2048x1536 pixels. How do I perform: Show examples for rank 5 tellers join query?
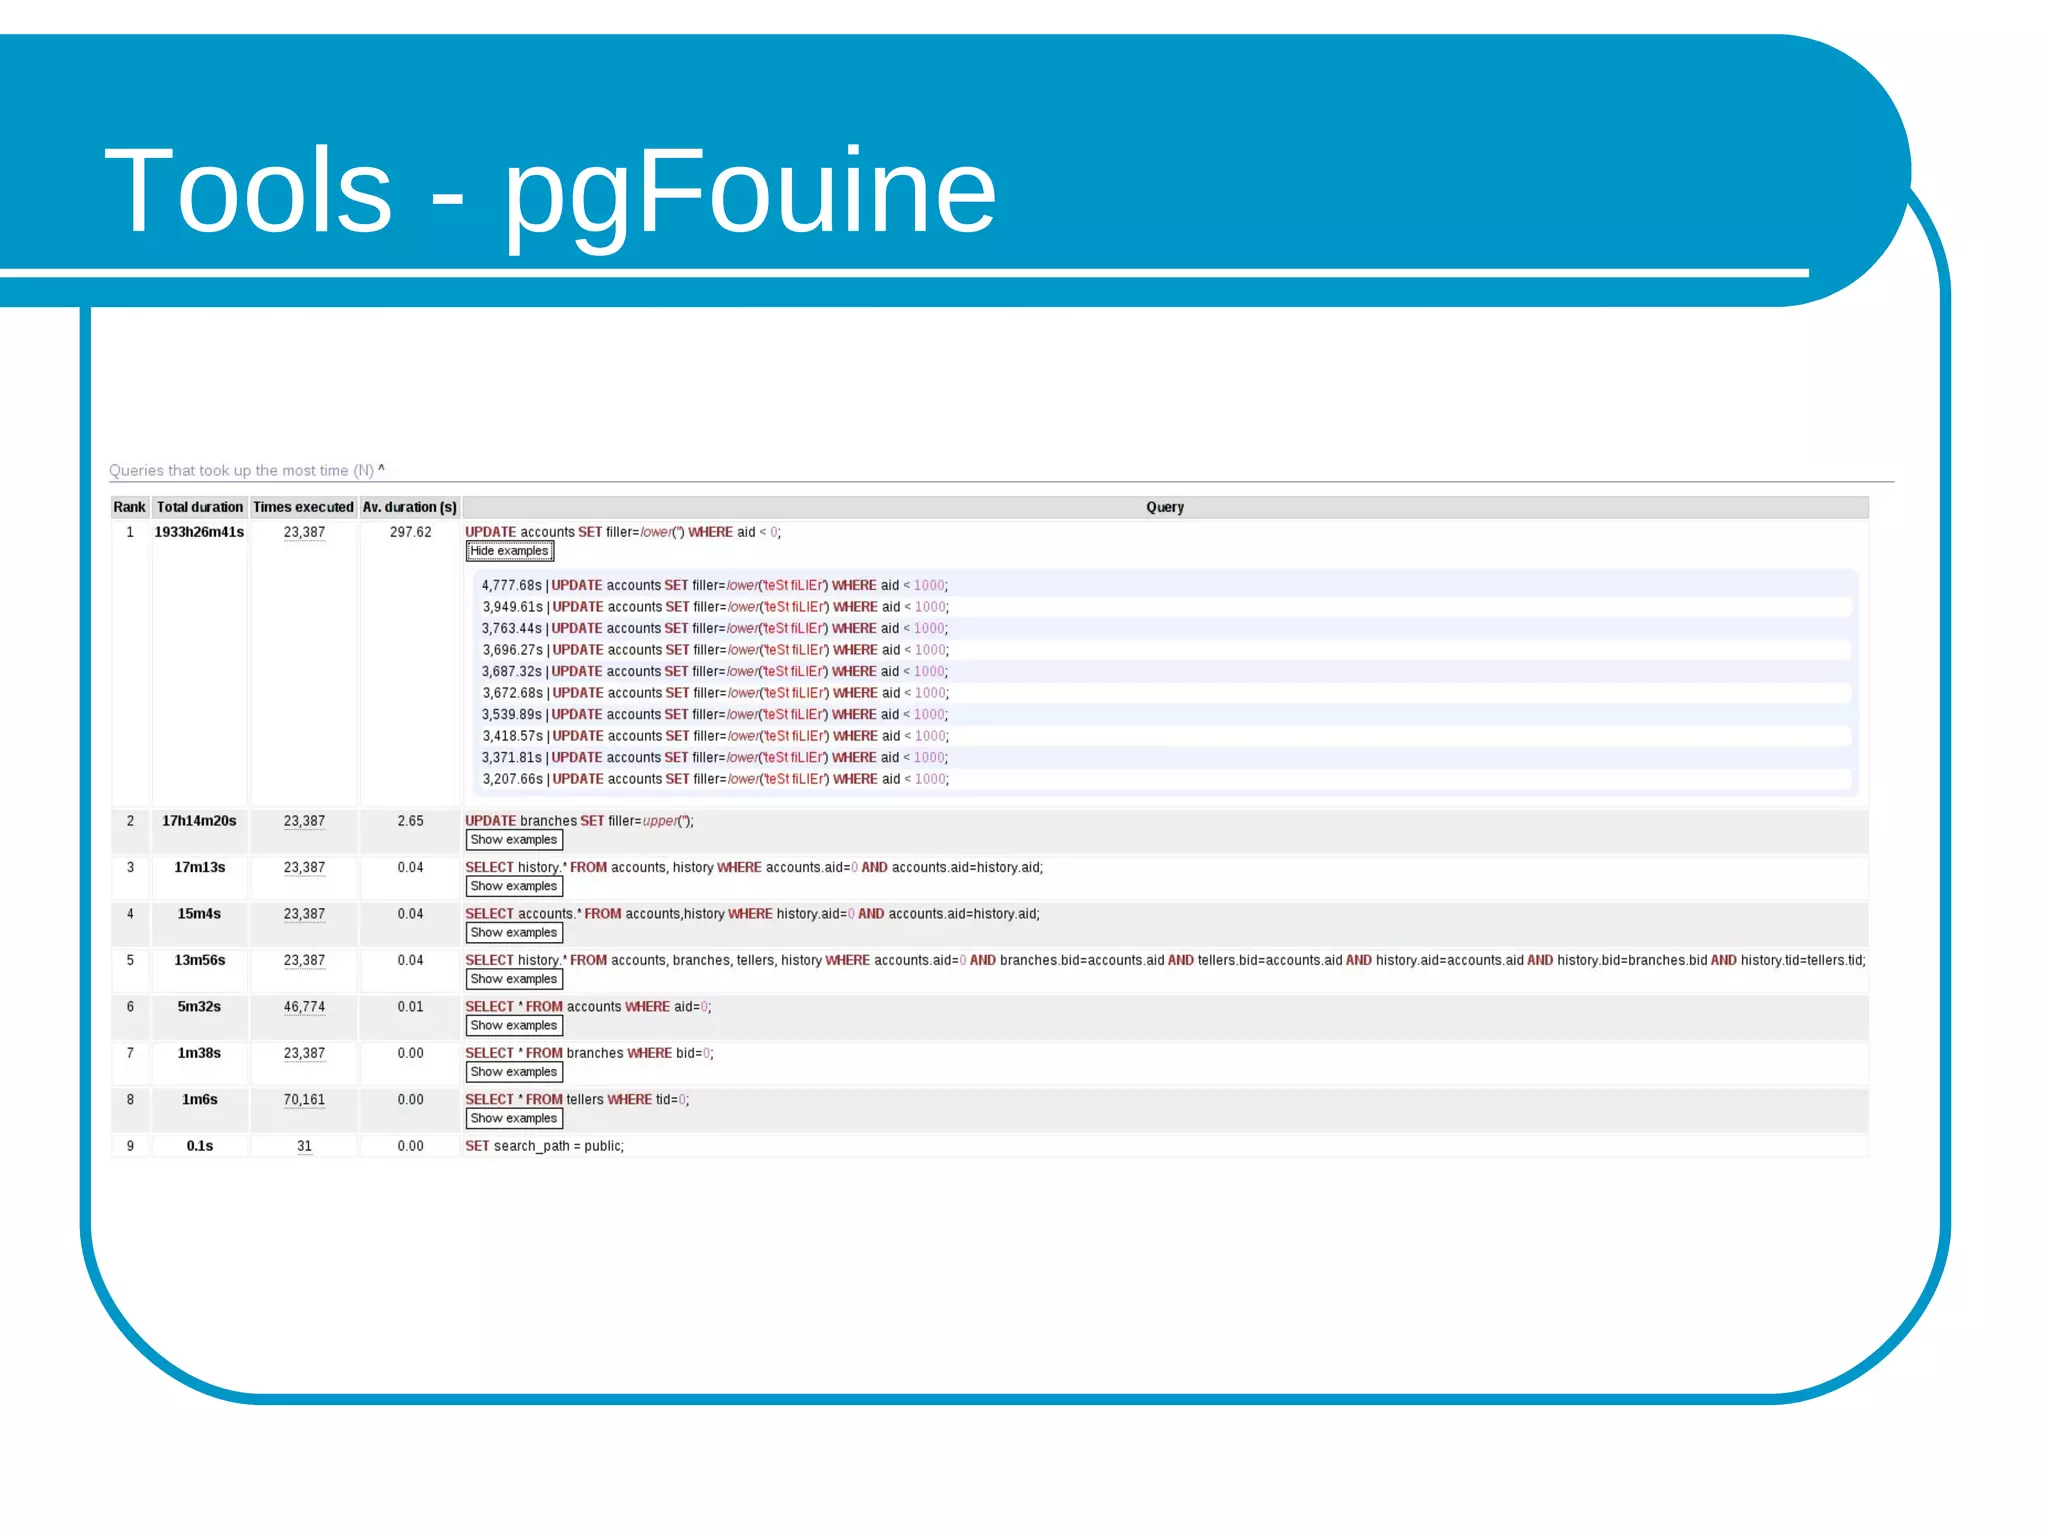coord(514,979)
